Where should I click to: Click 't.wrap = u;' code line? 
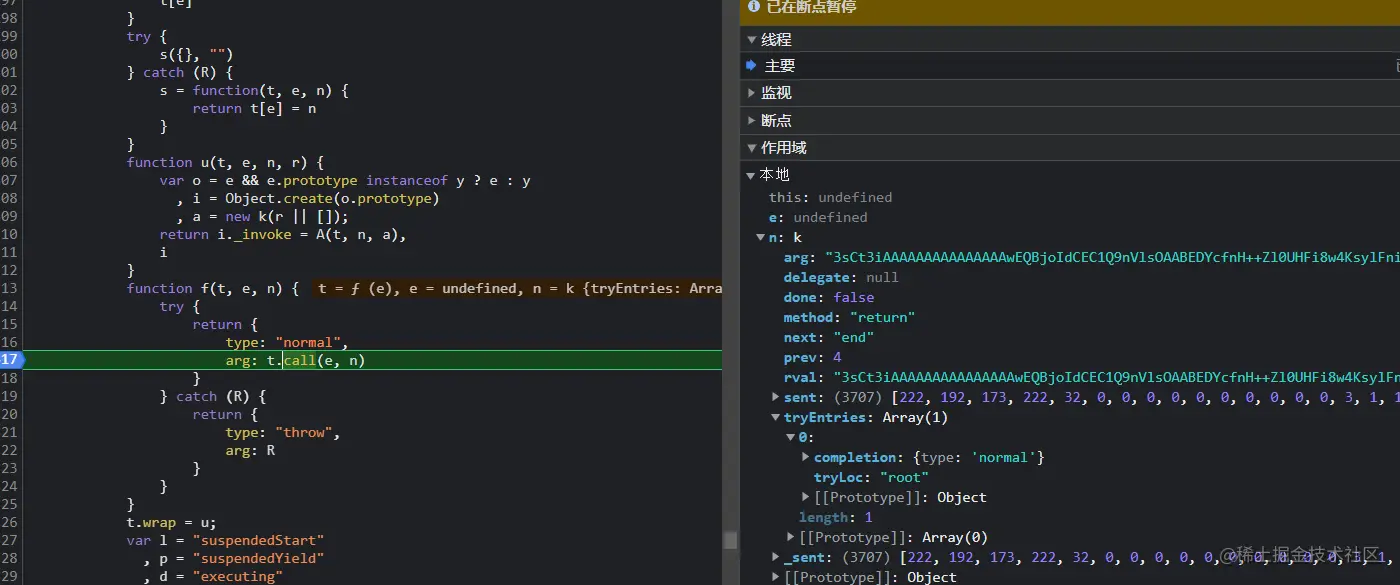(171, 522)
